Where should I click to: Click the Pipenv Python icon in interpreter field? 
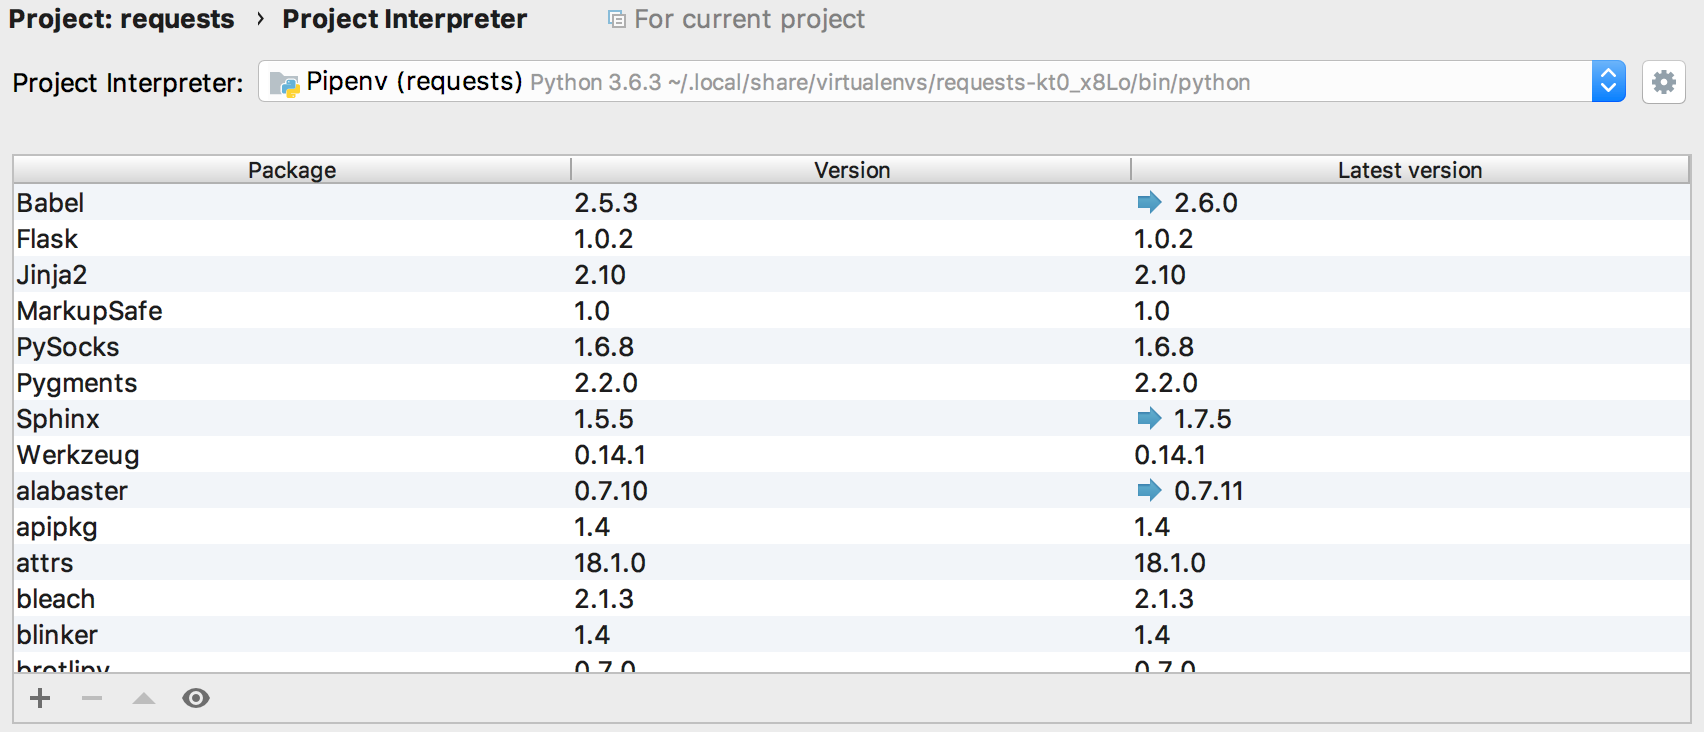click(x=285, y=83)
